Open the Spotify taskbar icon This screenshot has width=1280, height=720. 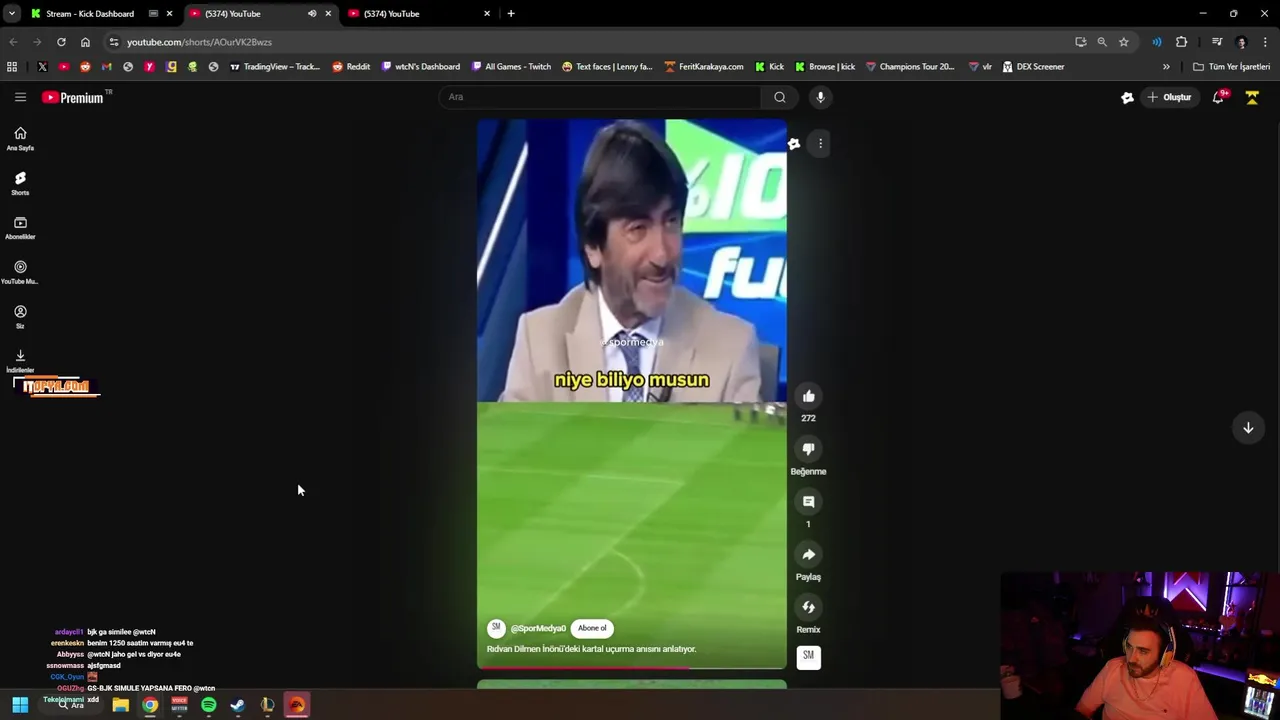(x=208, y=705)
